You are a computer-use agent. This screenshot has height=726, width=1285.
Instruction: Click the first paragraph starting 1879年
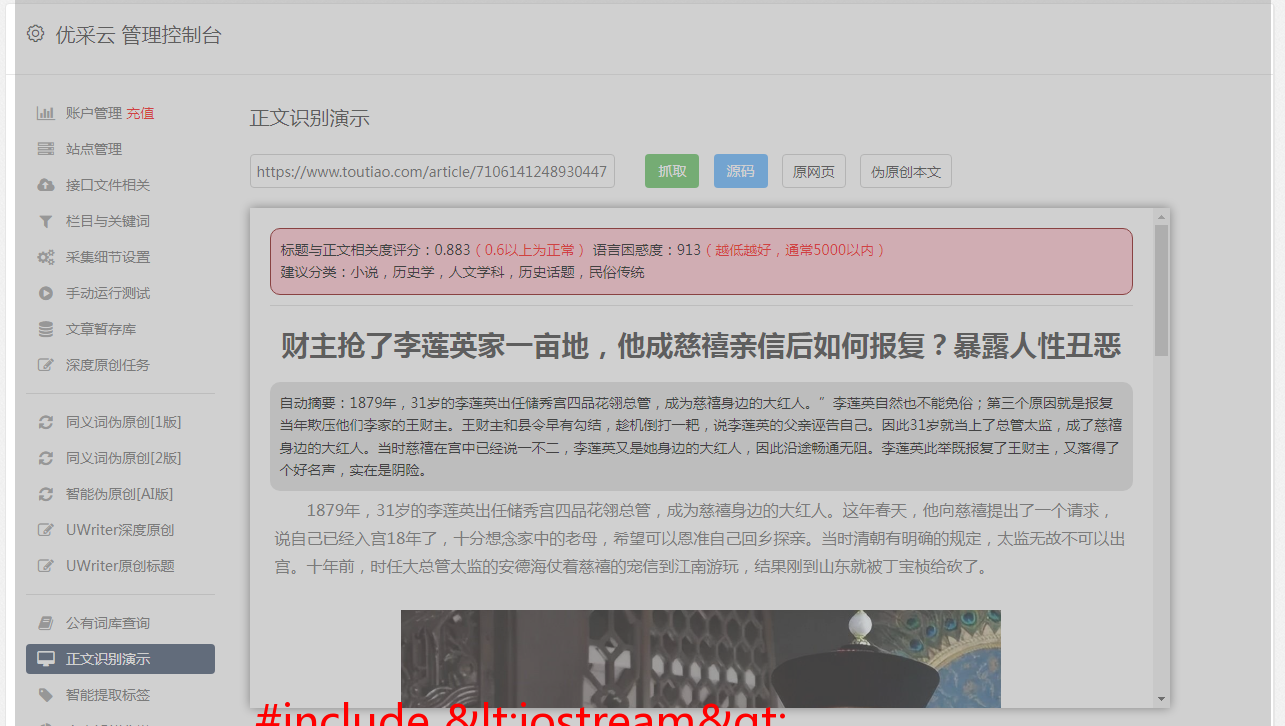(701, 538)
